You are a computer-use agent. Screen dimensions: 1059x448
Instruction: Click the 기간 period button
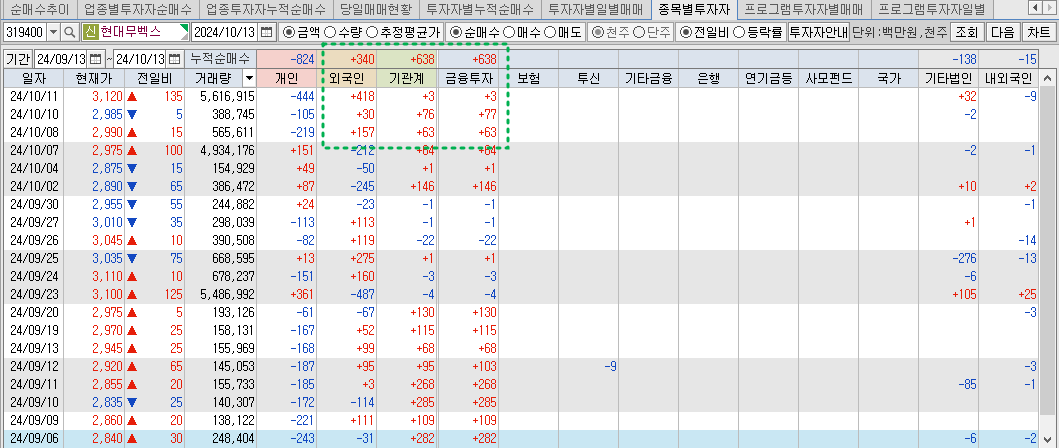(18, 59)
